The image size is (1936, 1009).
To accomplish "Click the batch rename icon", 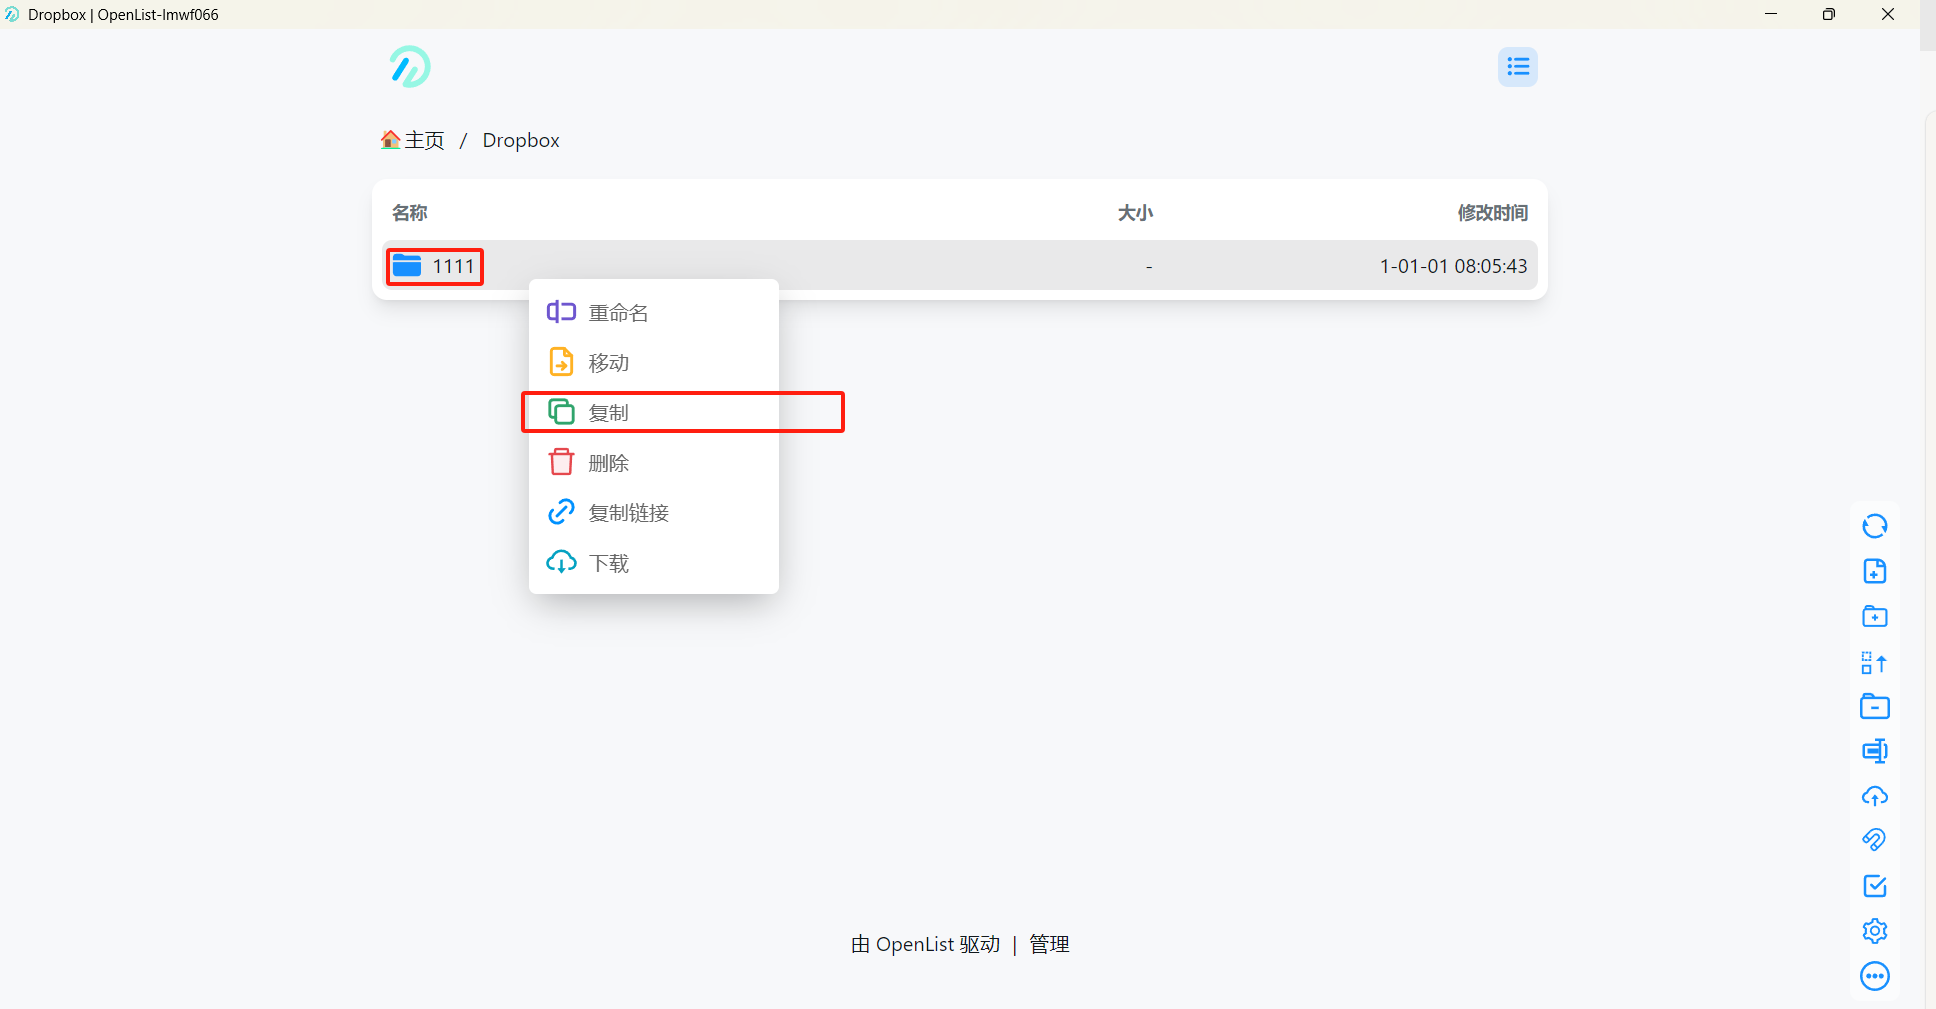I will 1875,751.
